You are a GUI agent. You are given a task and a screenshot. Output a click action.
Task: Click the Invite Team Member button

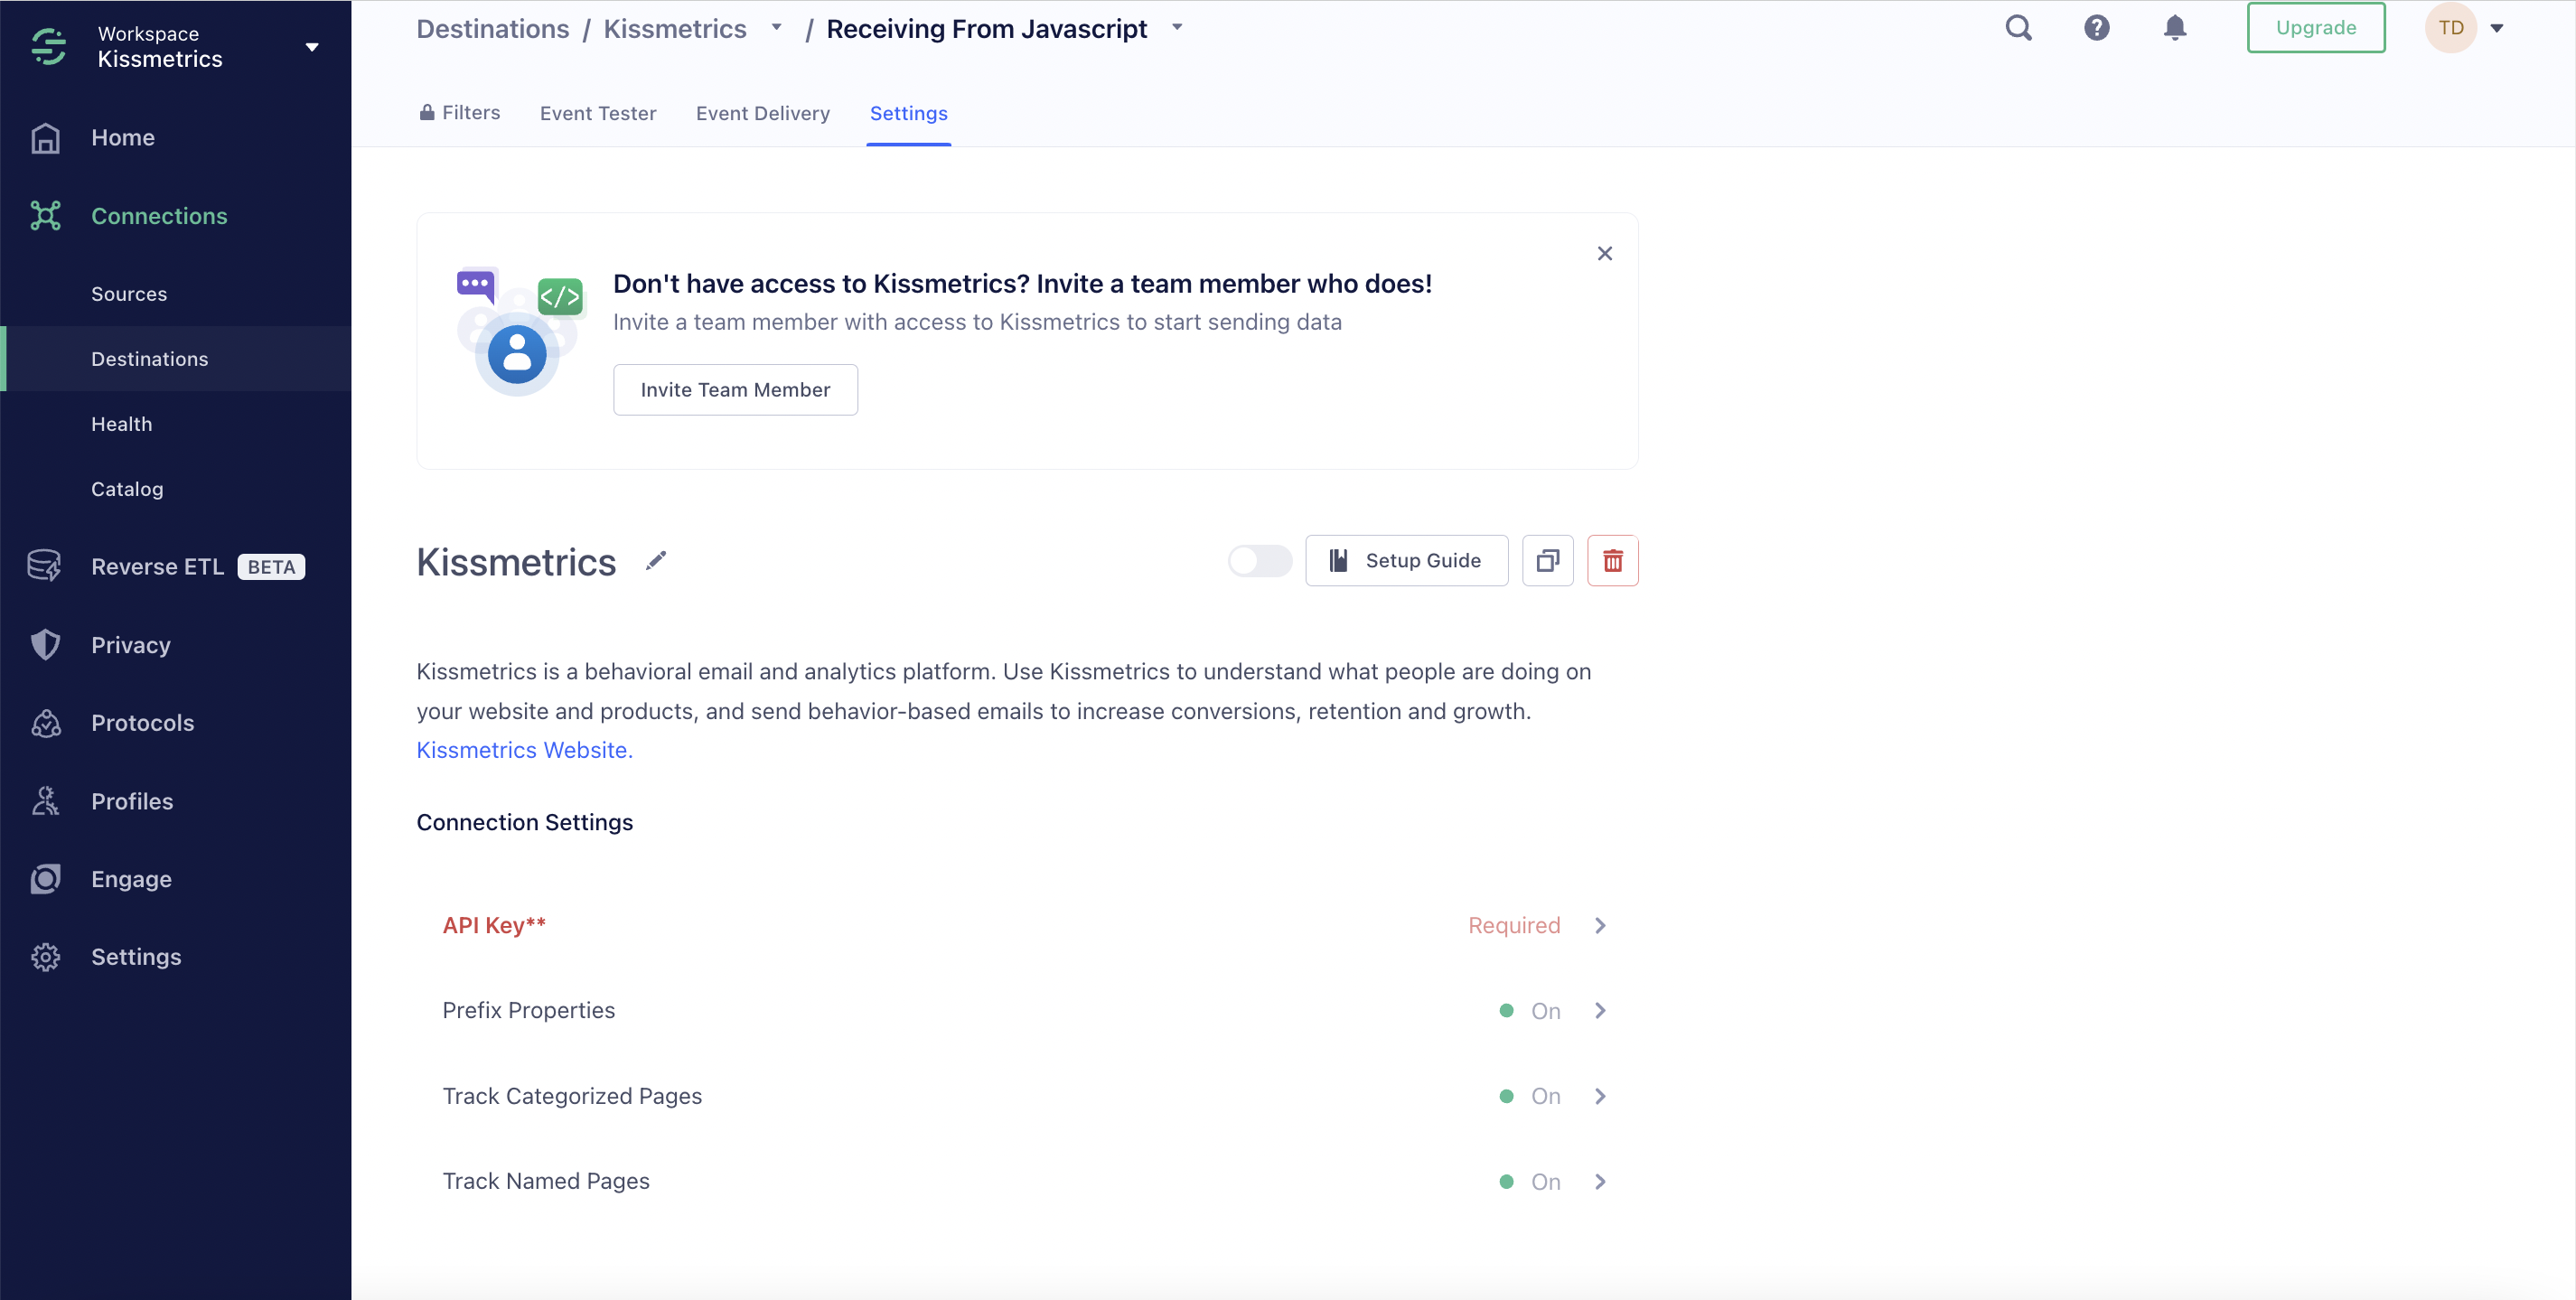tap(735, 390)
